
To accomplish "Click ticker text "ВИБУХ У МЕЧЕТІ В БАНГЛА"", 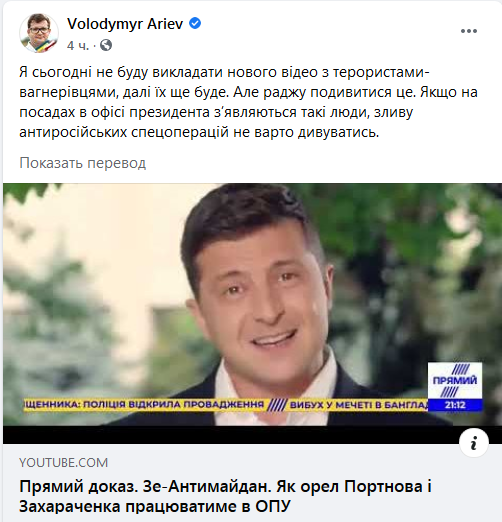I will point(359,405).
